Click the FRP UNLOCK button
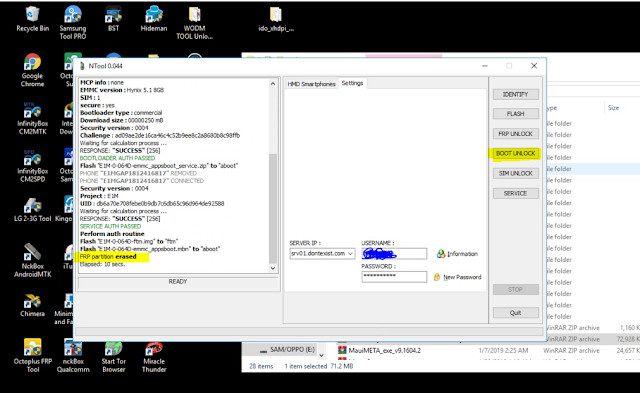 (516, 134)
